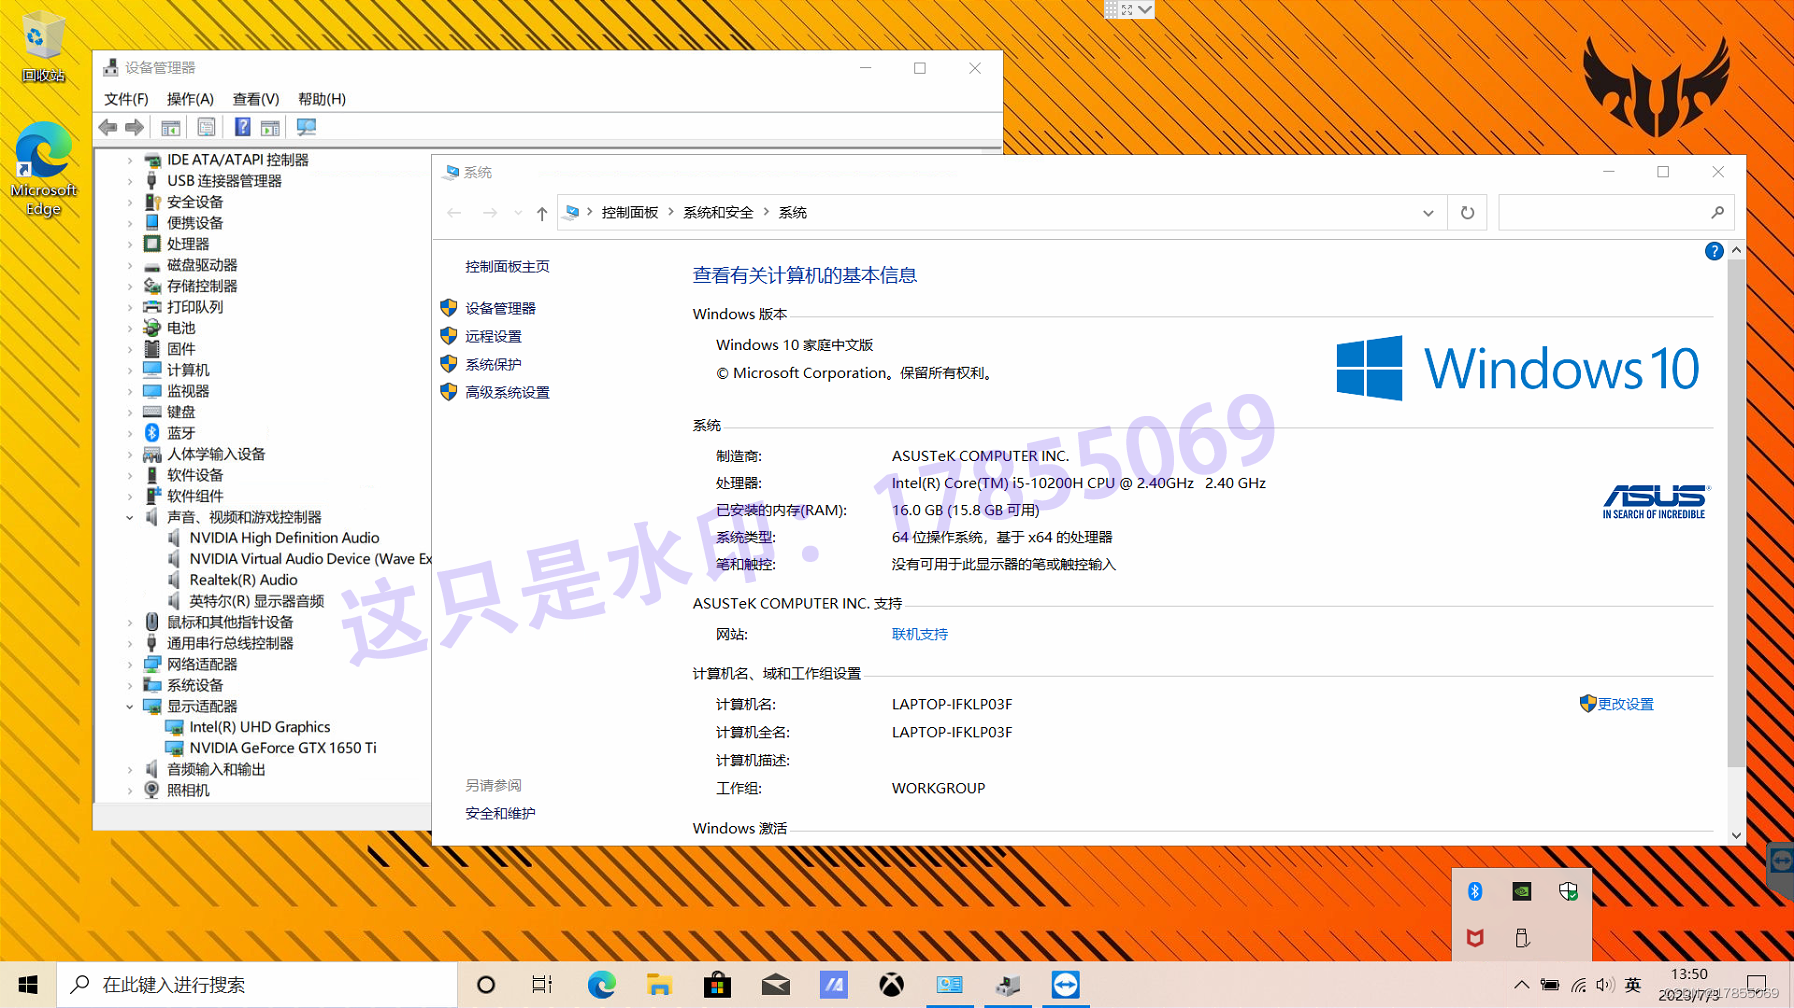
Task: Click the 更改设置 link
Action: (1626, 704)
